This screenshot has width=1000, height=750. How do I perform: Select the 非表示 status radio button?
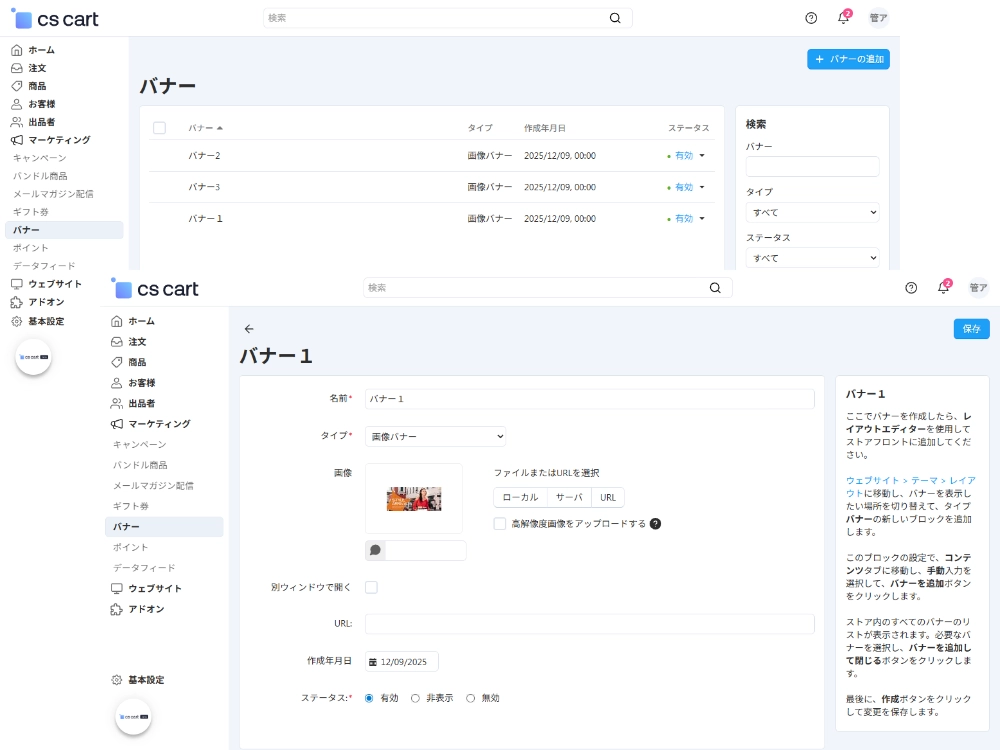[x=416, y=698]
